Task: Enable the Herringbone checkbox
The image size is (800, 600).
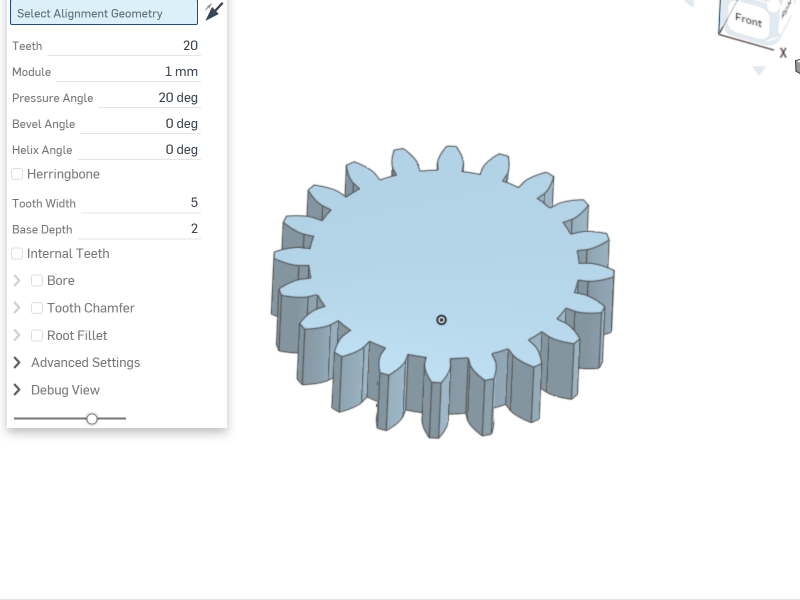Action: [x=17, y=174]
